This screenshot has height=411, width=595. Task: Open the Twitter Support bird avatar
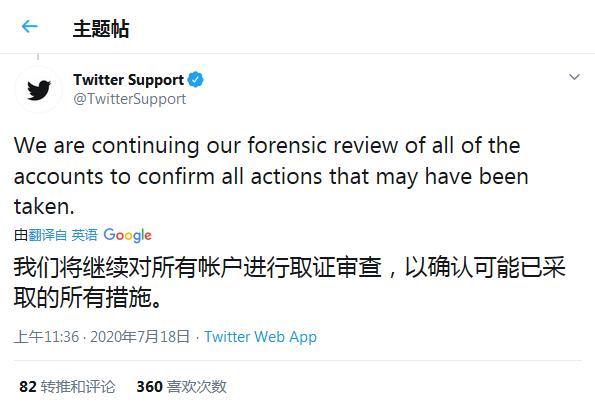(39, 90)
